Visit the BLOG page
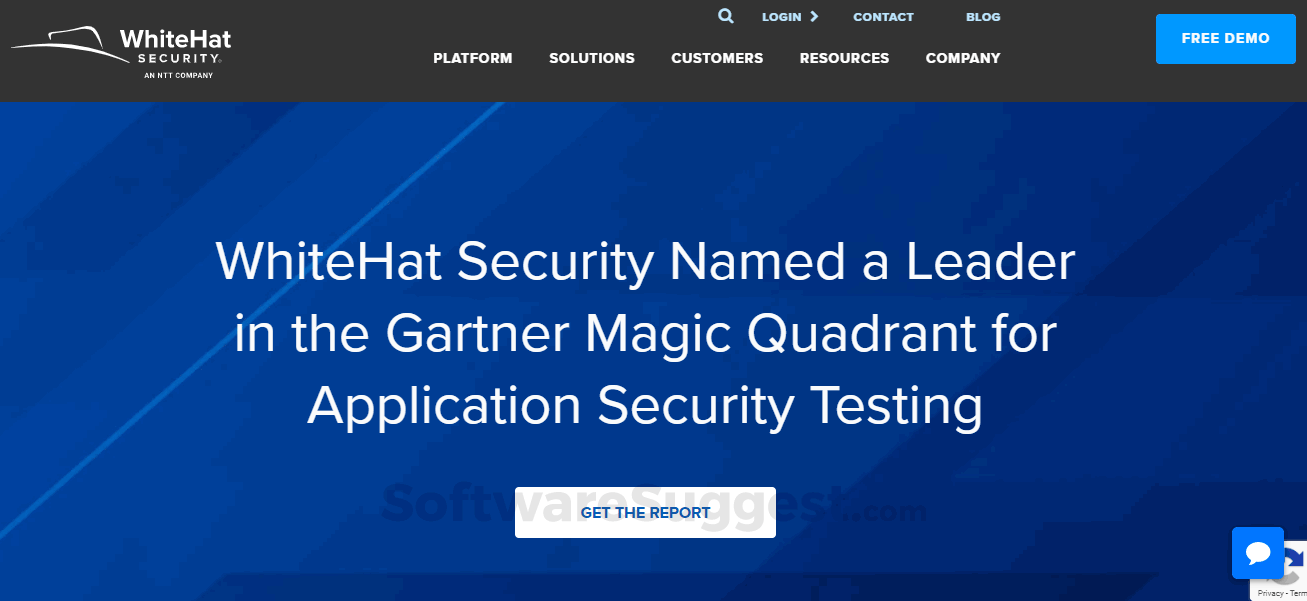Image resolution: width=1307 pixels, height=601 pixels. [983, 16]
